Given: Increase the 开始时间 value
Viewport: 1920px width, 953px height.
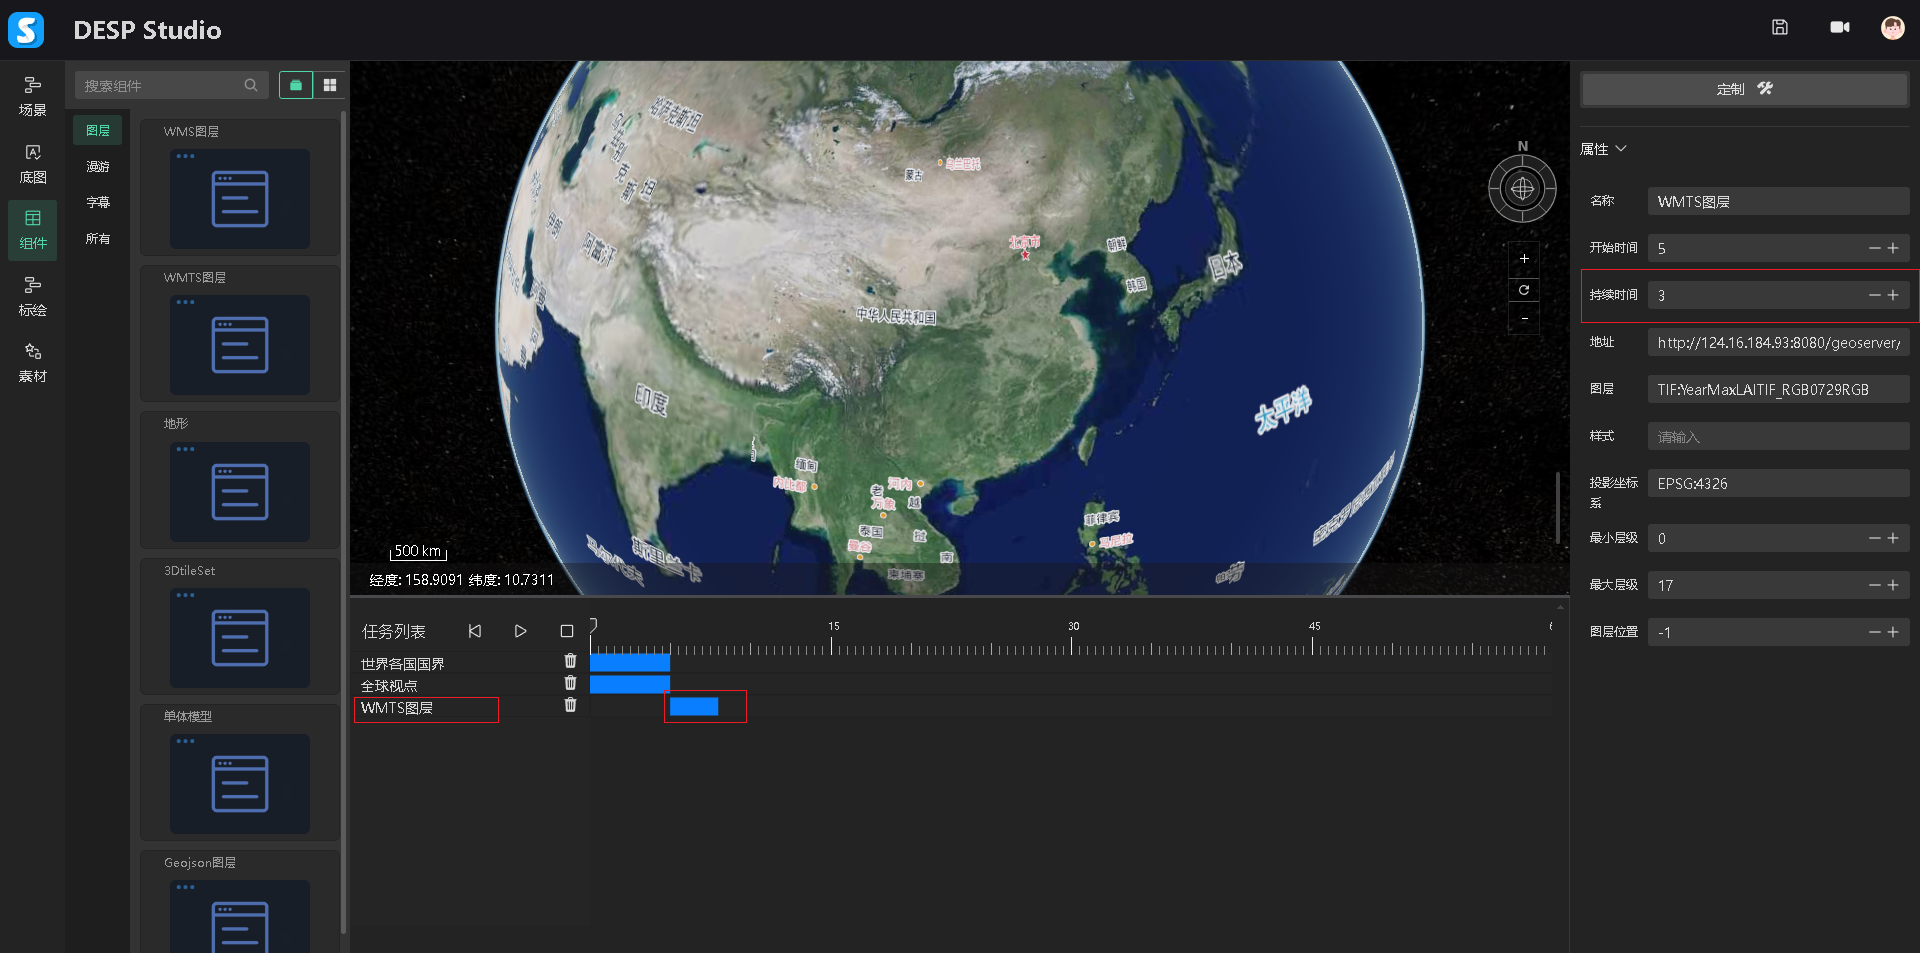Looking at the screenshot, I should click(x=1893, y=248).
